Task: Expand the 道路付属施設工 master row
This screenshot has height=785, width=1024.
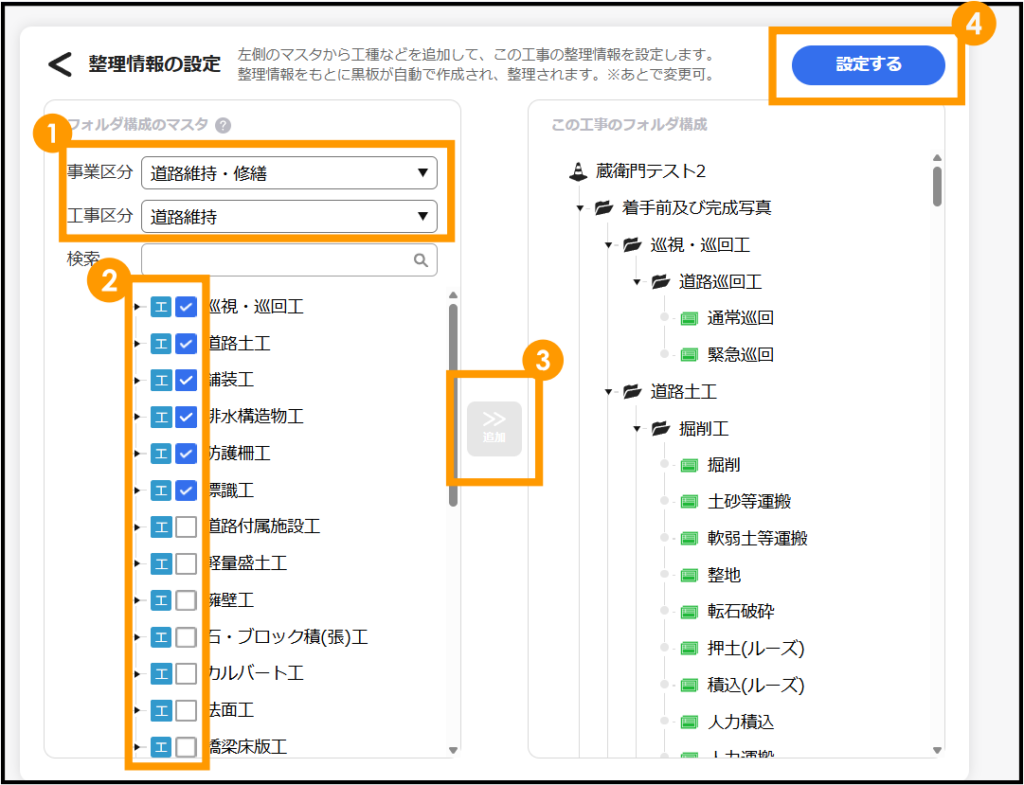Action: (x=137, y=526)
